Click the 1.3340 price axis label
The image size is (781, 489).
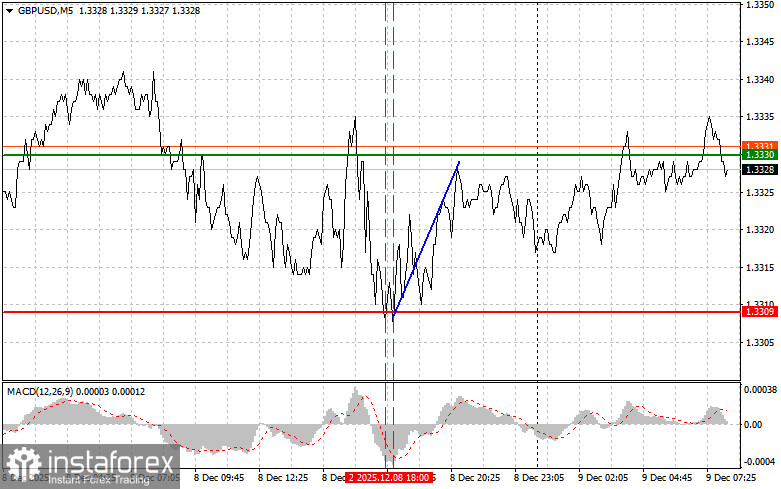point(760,80)
